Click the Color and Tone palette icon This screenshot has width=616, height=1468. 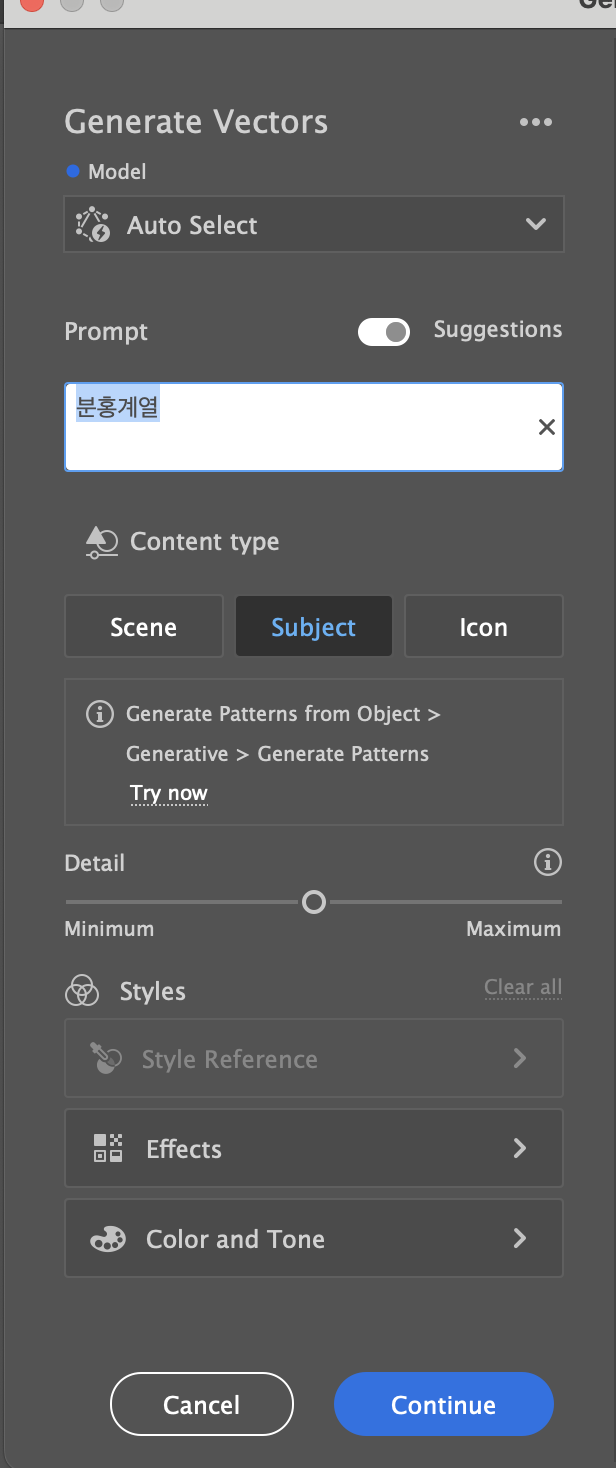point(108,1240)
